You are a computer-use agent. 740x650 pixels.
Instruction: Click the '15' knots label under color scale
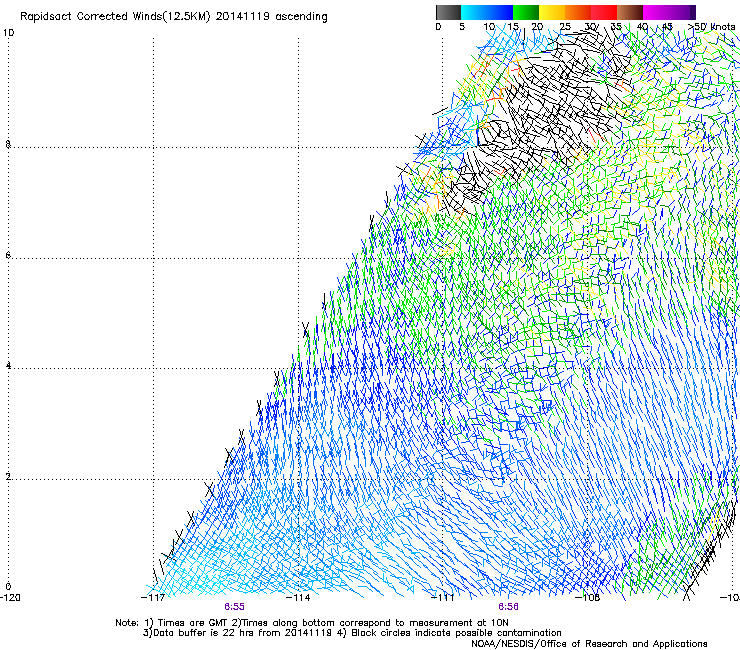point(513,27)
